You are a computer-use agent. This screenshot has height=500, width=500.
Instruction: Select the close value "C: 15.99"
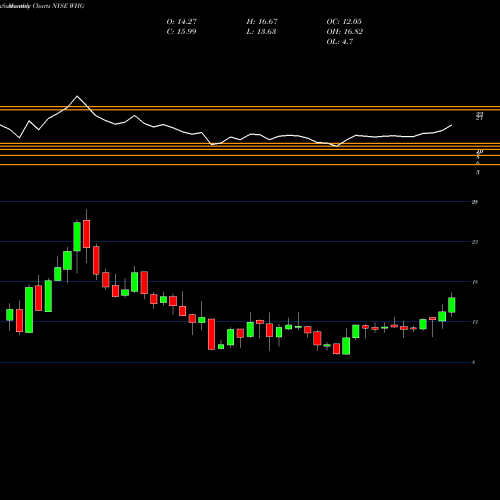tap(181, 32)
